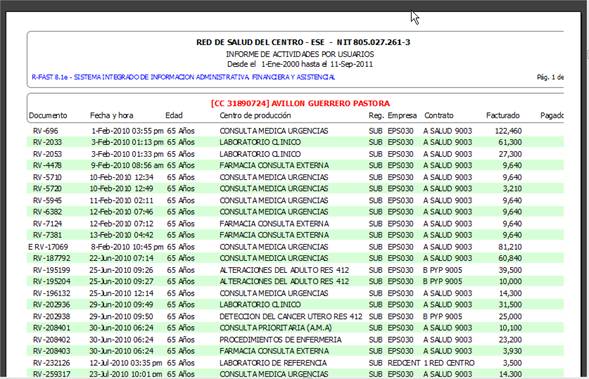Click the billed amount 31,500
Screen dimensions: 589x379
coord(510,305)
